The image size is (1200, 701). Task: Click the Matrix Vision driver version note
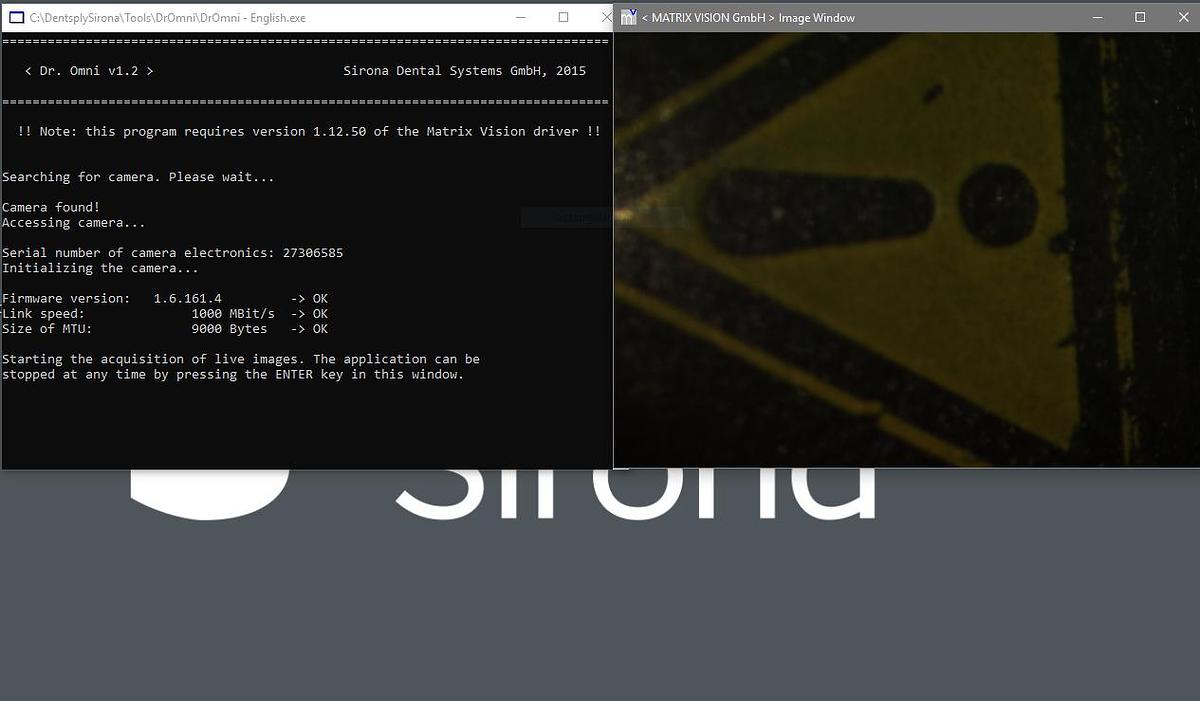[309, 132]
